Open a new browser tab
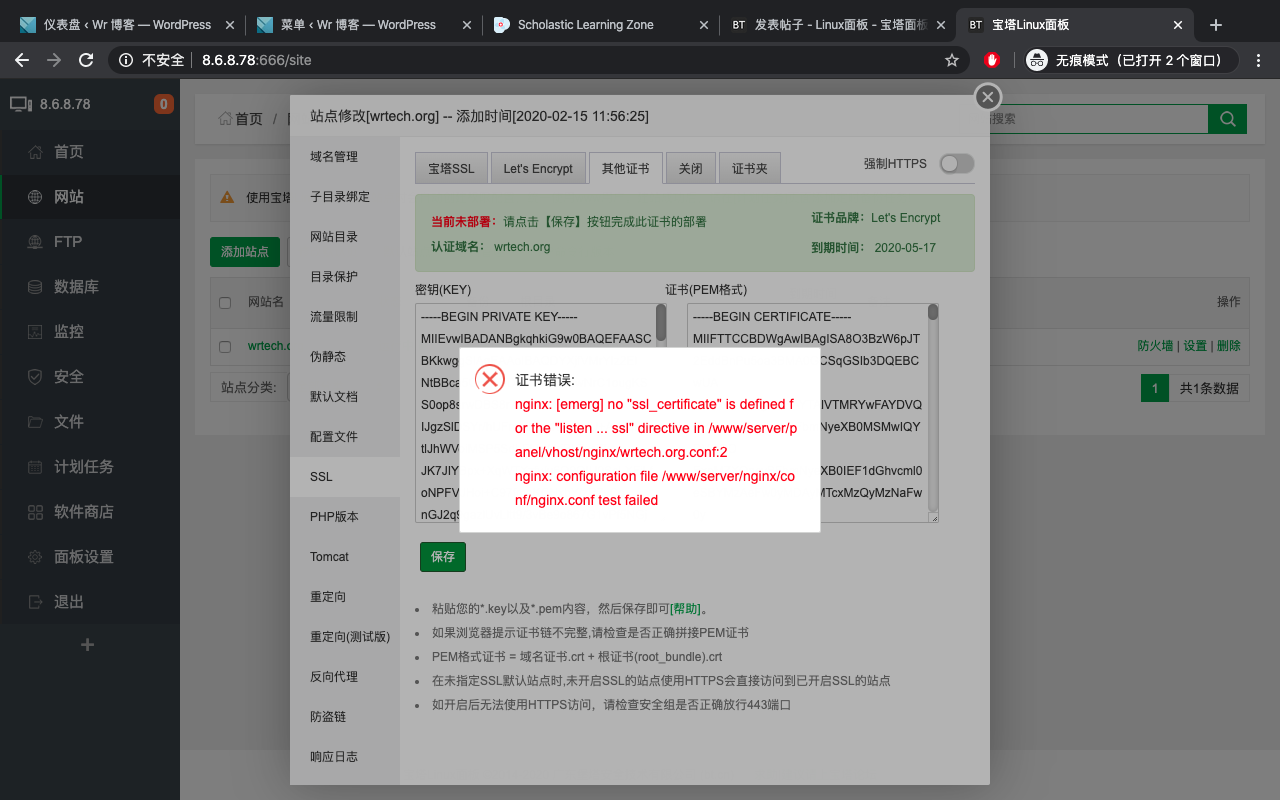 tap(1216, 25)
